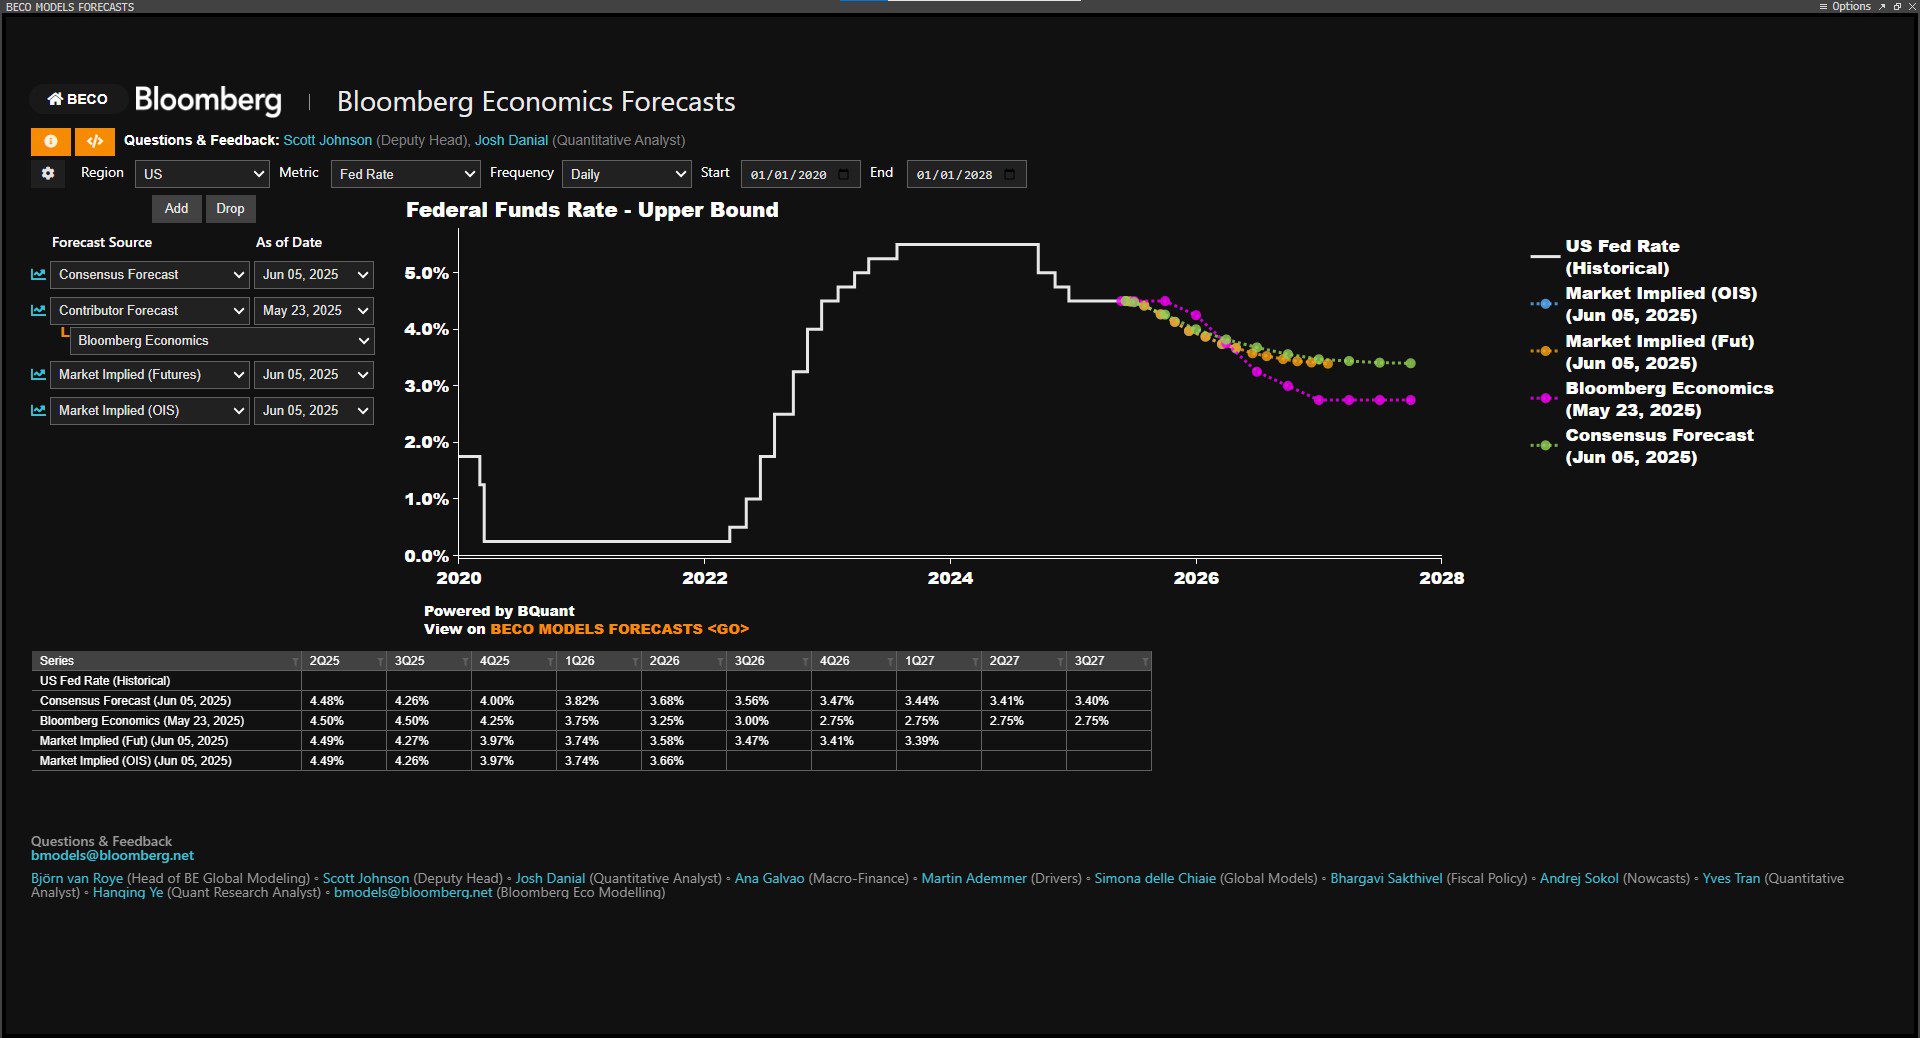Click chart icon beside Market Implied (OIS)

pyautogui.click(x=38, y=410)
